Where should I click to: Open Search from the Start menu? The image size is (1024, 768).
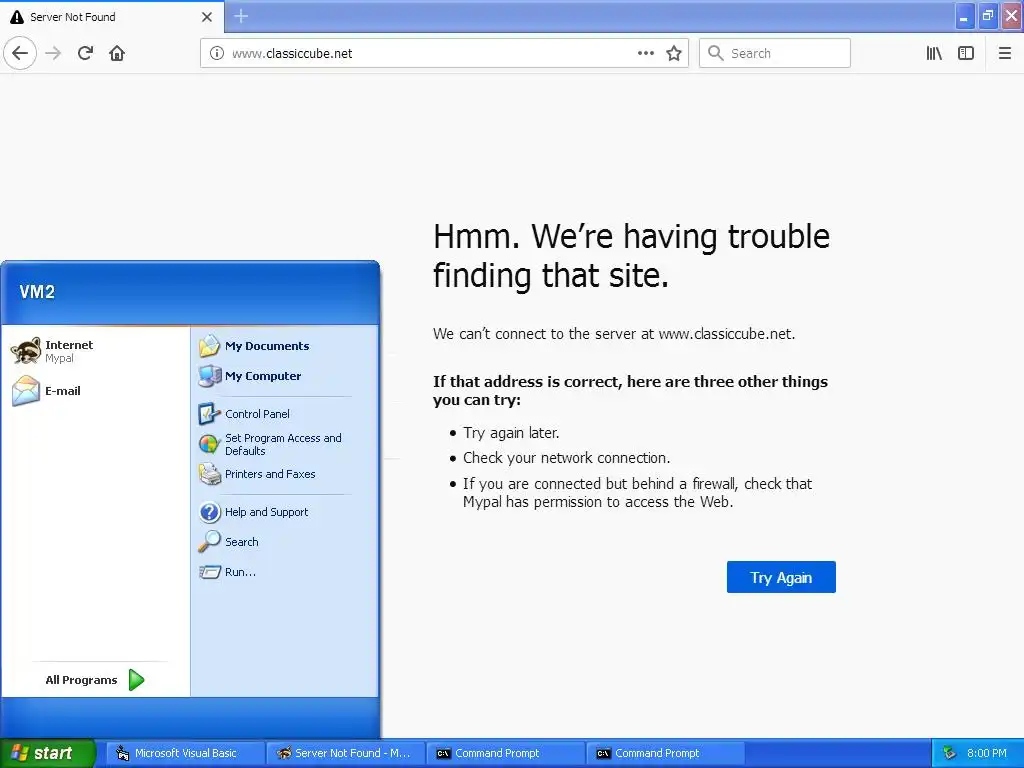pos(285,542)
